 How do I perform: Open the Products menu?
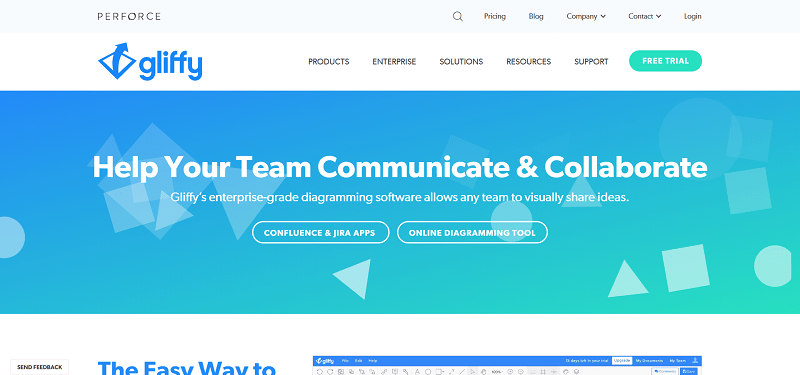(329, 62)
